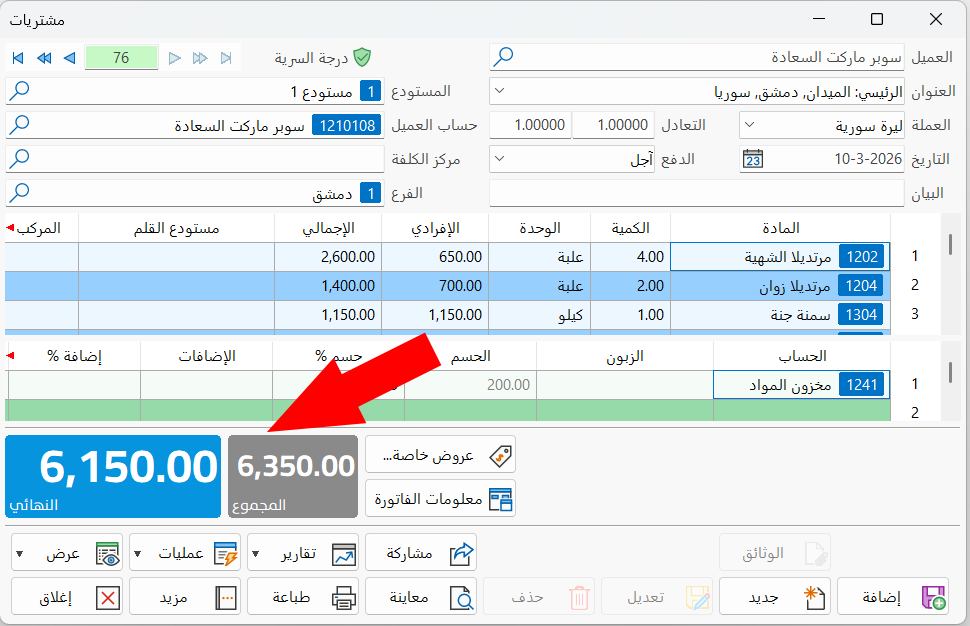Select the account column header (الحساب)
Image resolution: width=970 pixels, height=626 pixels.
pyautogui.click(x=802, y=356)
